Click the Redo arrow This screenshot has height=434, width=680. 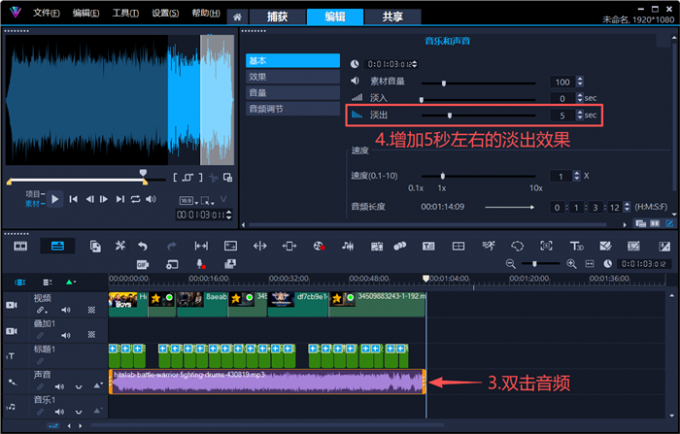pyautogui.click(x=172, y=246)
